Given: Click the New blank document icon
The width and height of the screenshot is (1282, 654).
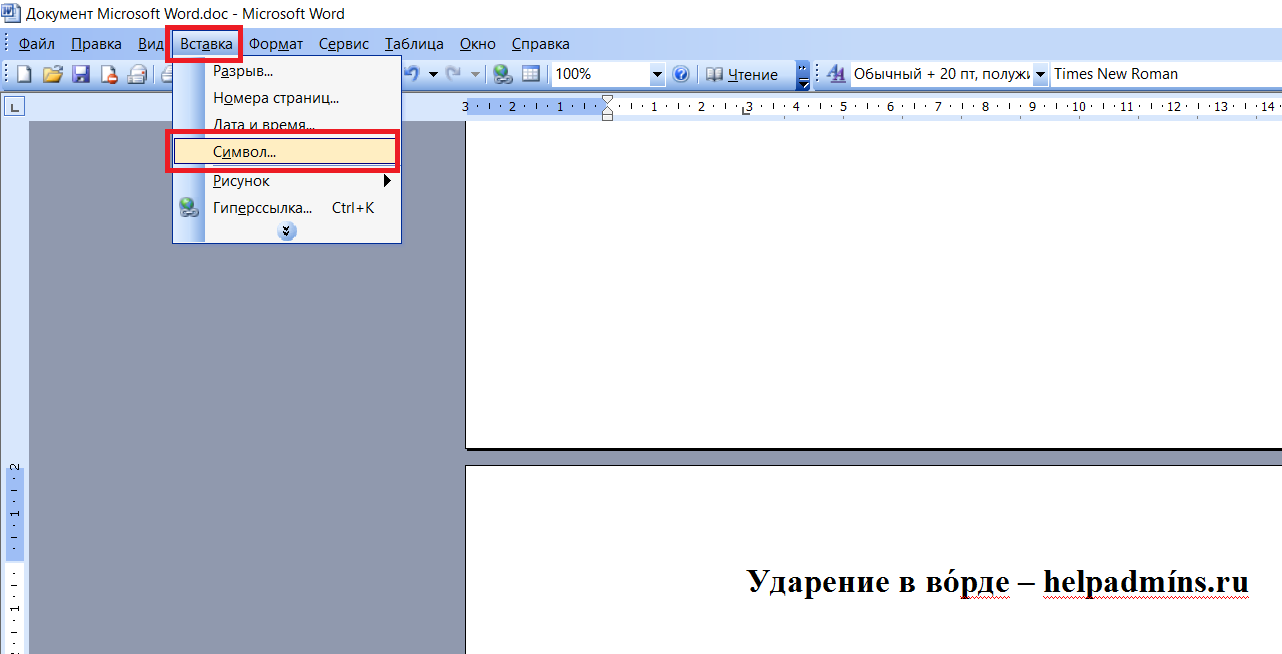Looking at the screenshot, I should coord(24,74).
